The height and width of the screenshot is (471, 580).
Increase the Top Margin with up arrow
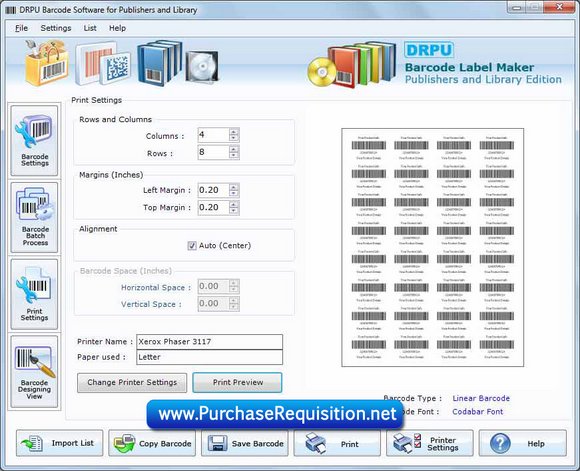(234, 204)
